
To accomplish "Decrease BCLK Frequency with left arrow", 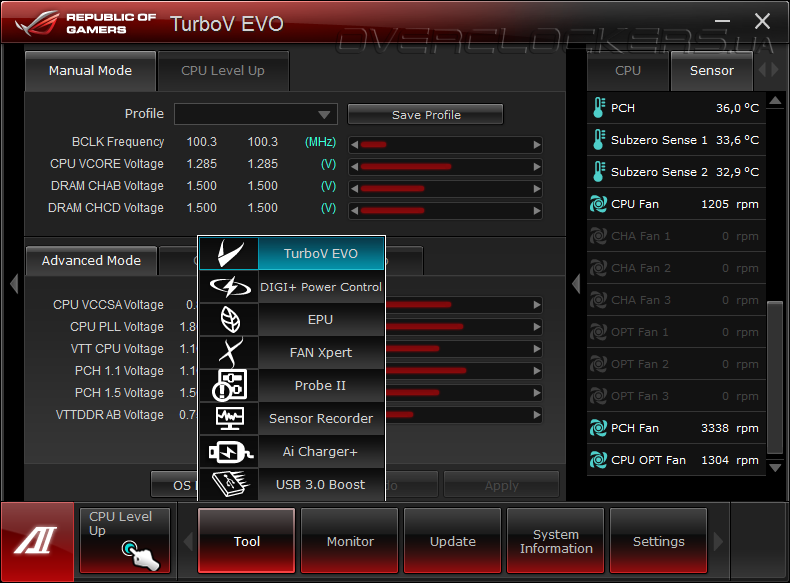I will point(354,145).
